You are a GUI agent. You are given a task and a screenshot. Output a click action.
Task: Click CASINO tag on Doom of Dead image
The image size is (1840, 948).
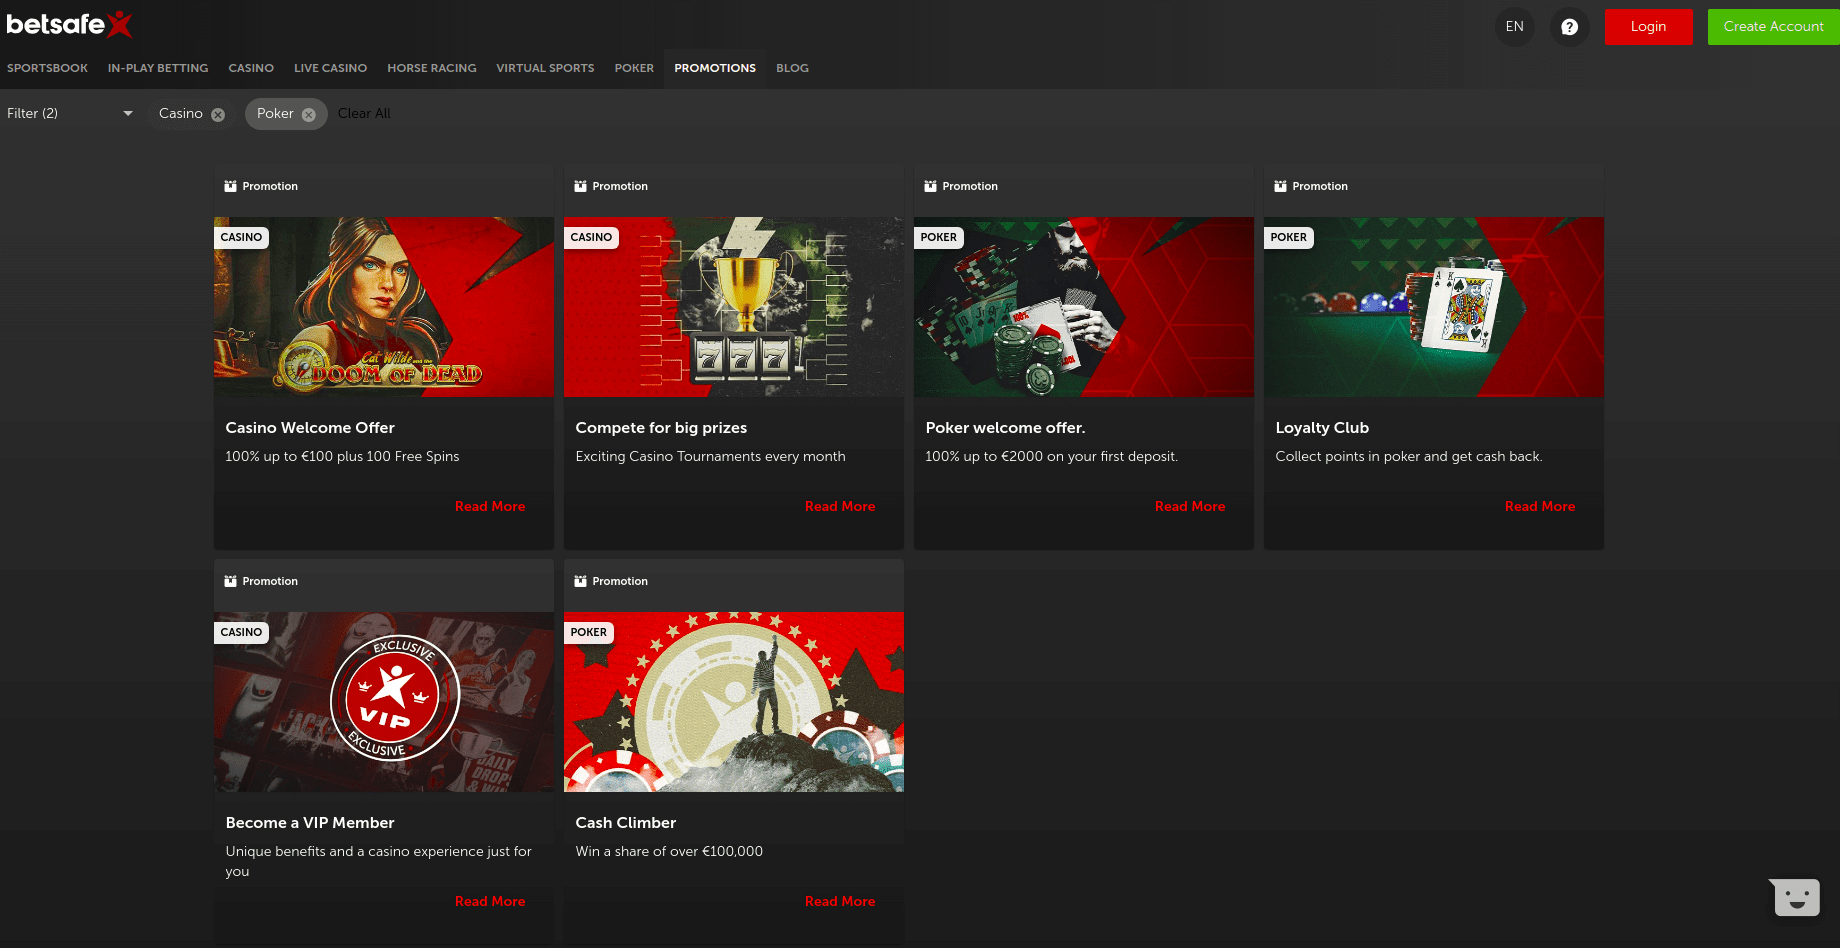tap(241, 238)
